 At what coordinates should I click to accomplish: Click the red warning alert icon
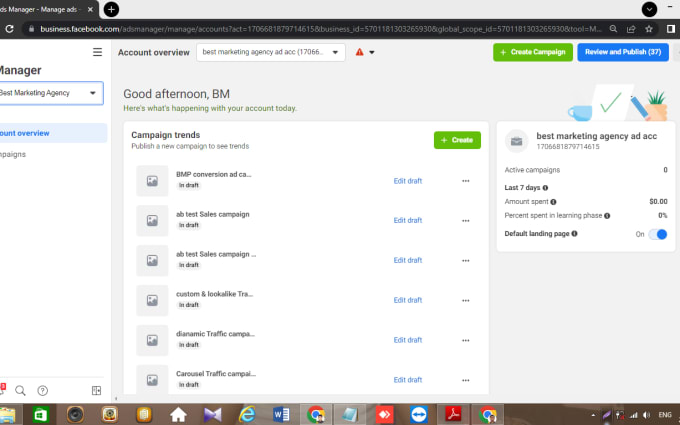(x=360, y=52)
